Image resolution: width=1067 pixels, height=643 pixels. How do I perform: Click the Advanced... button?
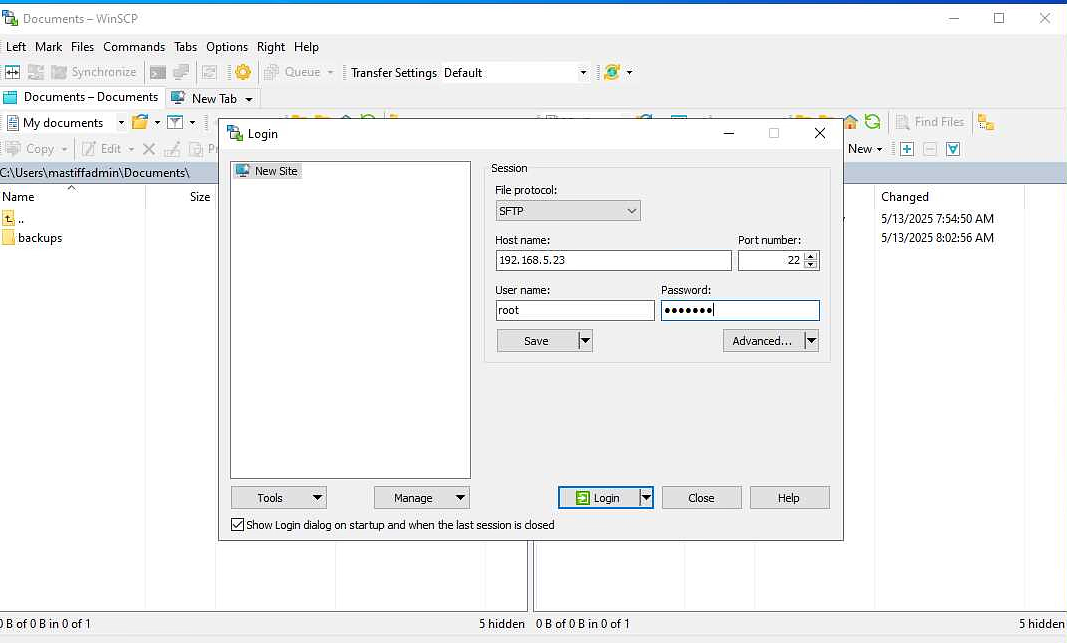click(763, 341)
